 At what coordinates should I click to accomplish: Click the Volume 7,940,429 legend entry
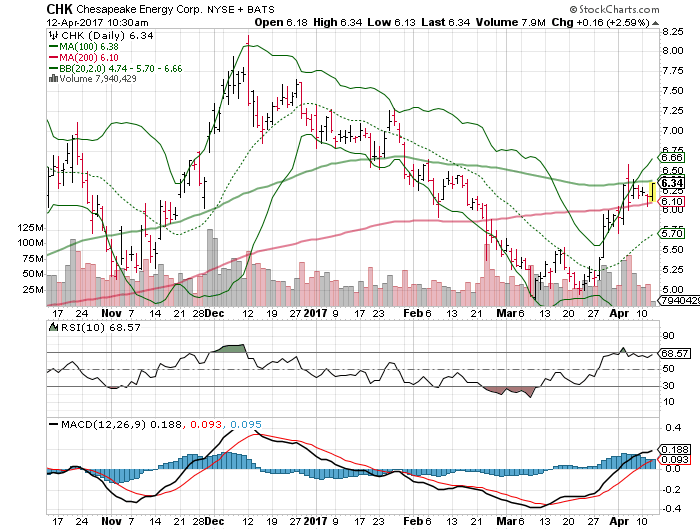(x=98, y=79)
